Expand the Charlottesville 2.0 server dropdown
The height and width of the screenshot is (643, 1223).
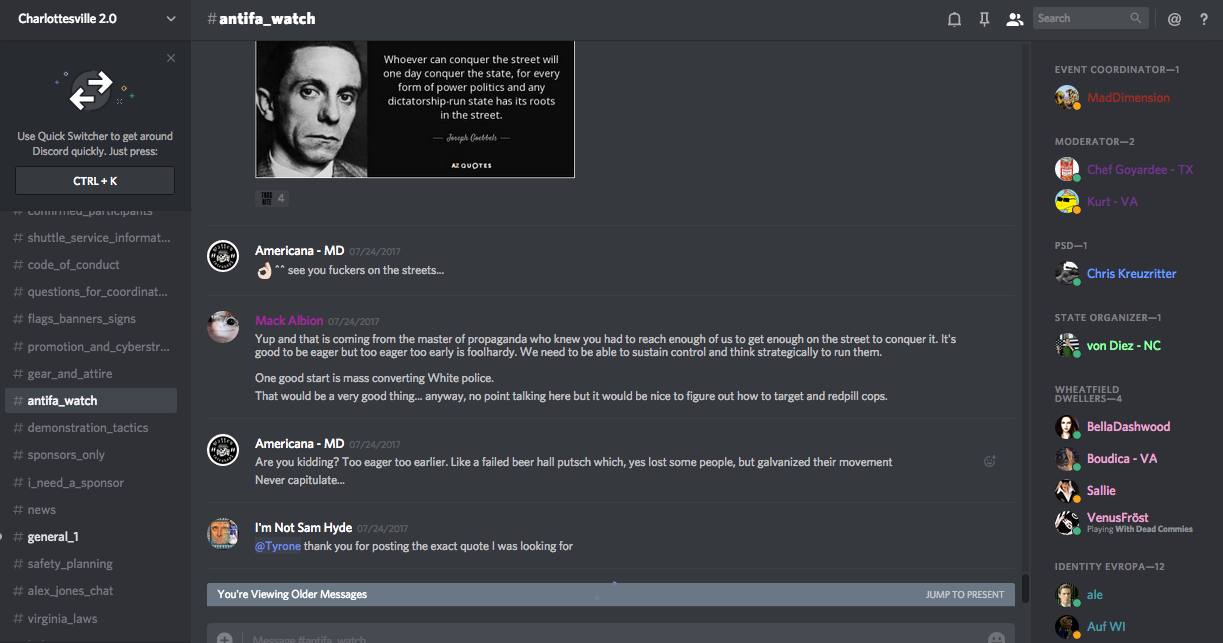click(171, 19)
